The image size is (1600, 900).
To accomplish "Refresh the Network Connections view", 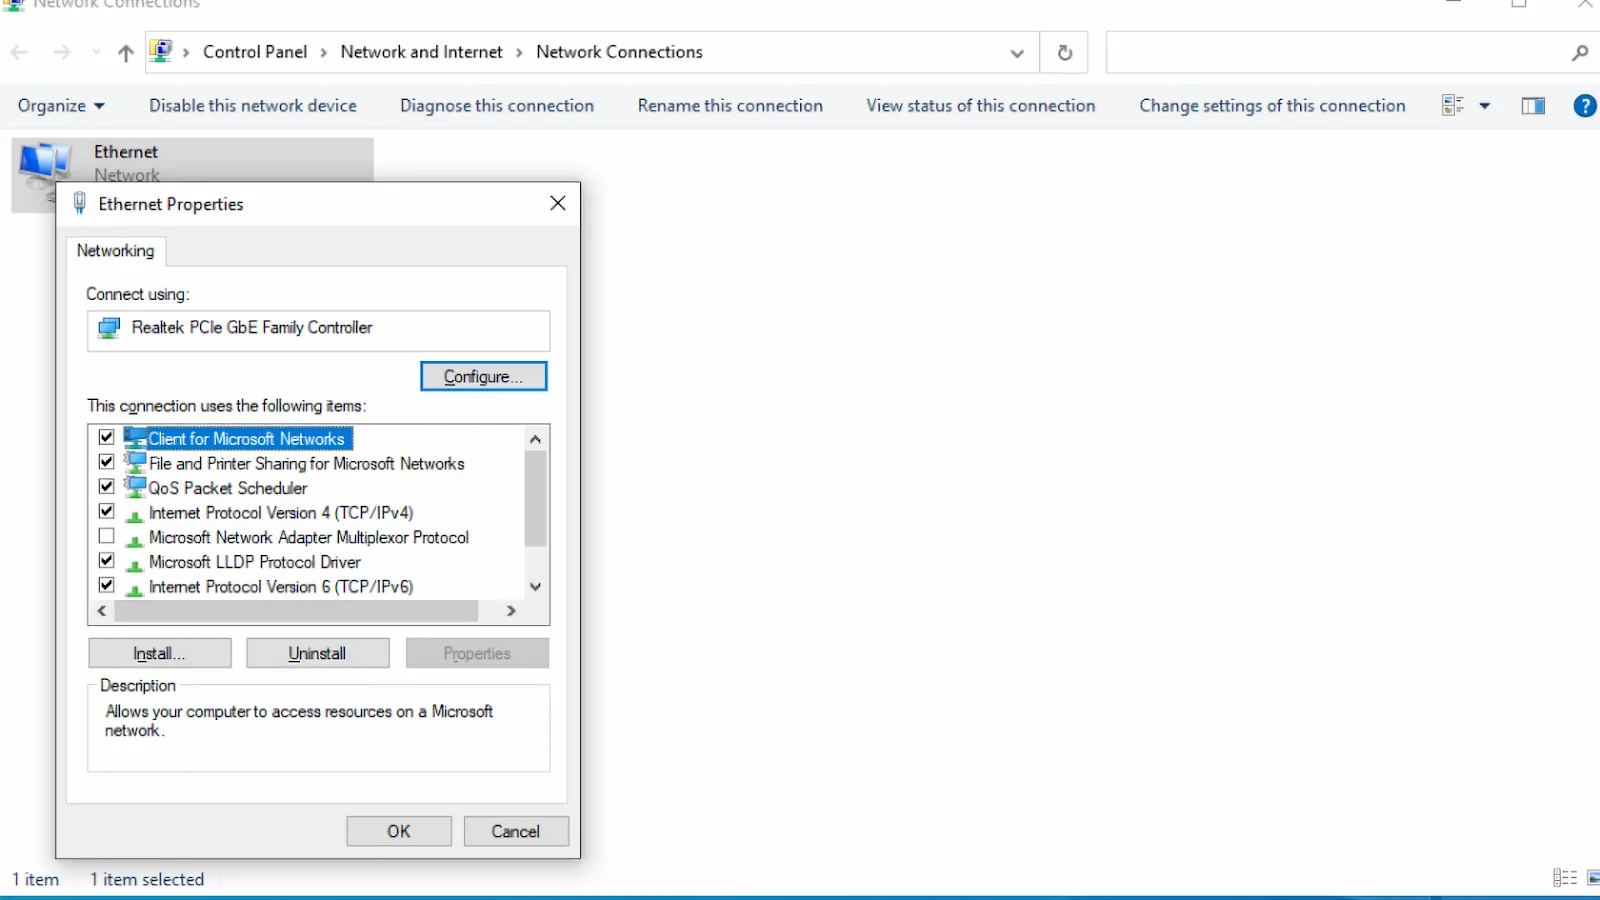I will (x=1065, y=53).
